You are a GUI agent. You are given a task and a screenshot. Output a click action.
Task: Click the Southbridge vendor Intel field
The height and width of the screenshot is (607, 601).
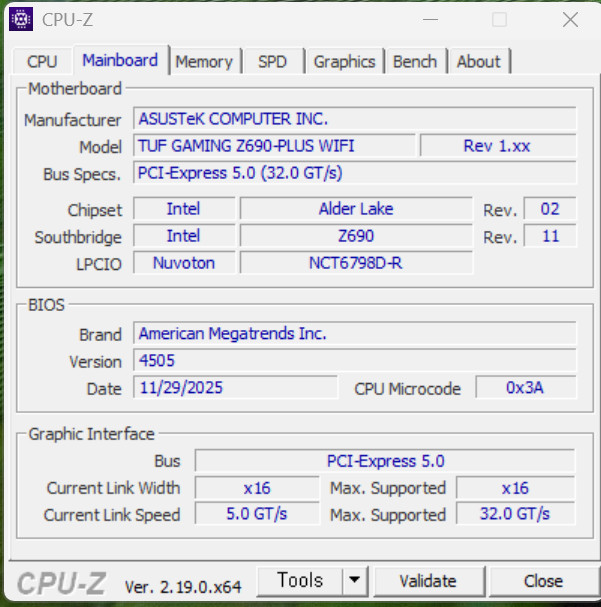tap(184, 236)
